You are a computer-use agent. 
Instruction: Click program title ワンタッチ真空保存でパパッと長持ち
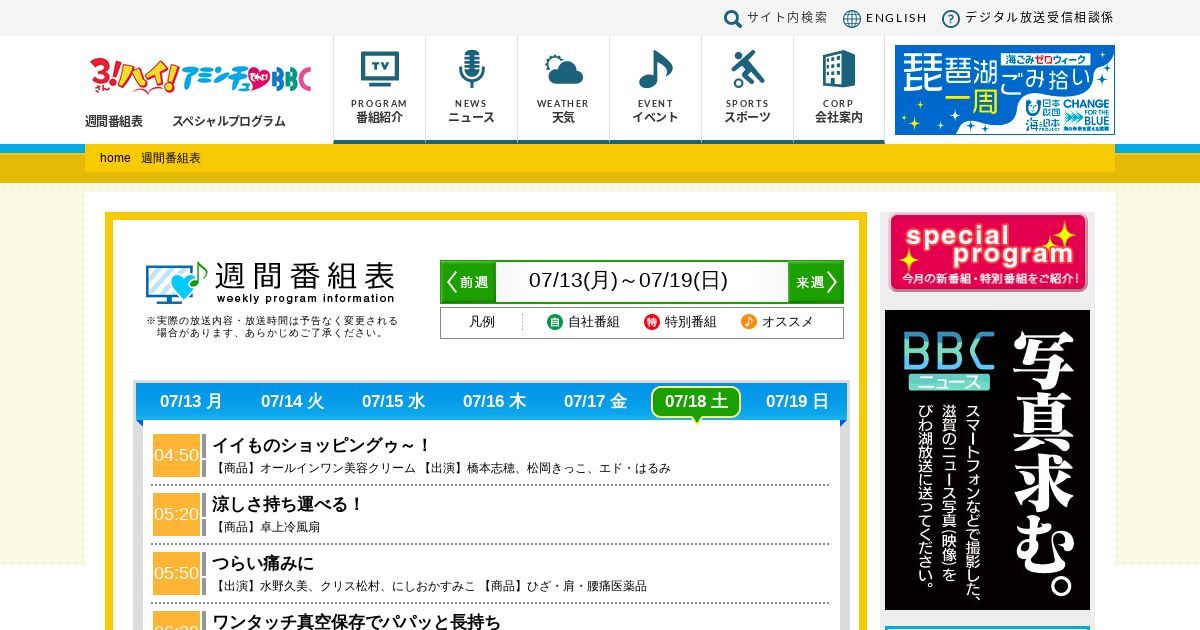click(356, 622)
